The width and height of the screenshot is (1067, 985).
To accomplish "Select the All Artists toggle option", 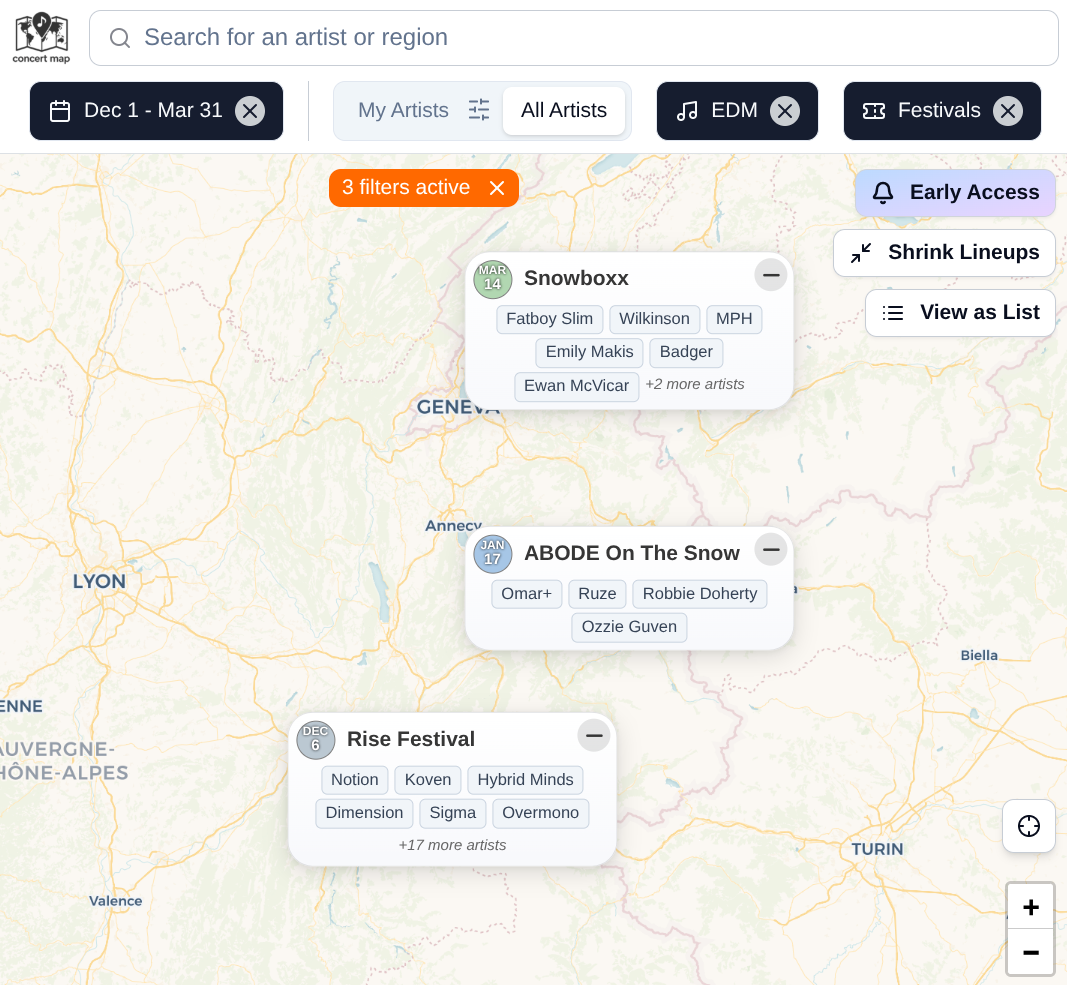I will (563, 110).
